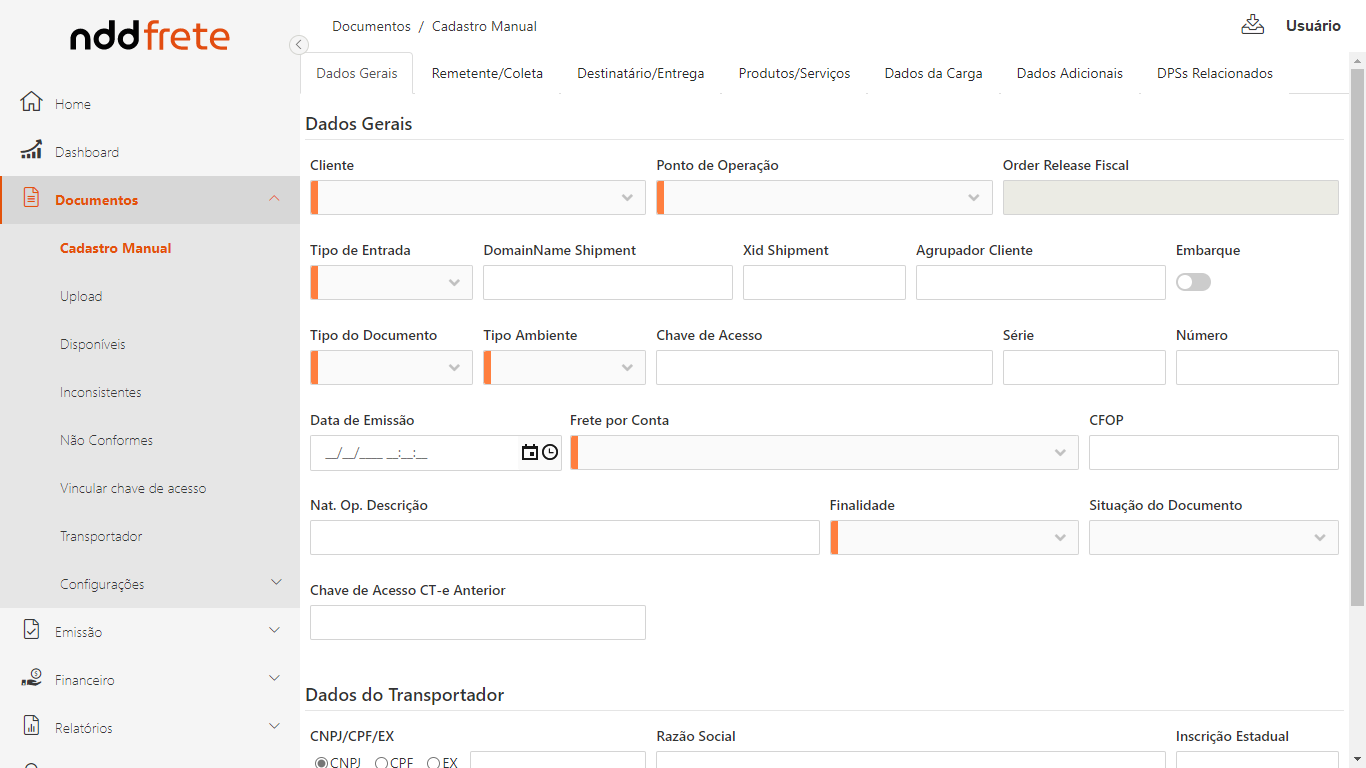Open the Dashboard chart icon
Screen dimensions: 1366x768
[31, 151]
